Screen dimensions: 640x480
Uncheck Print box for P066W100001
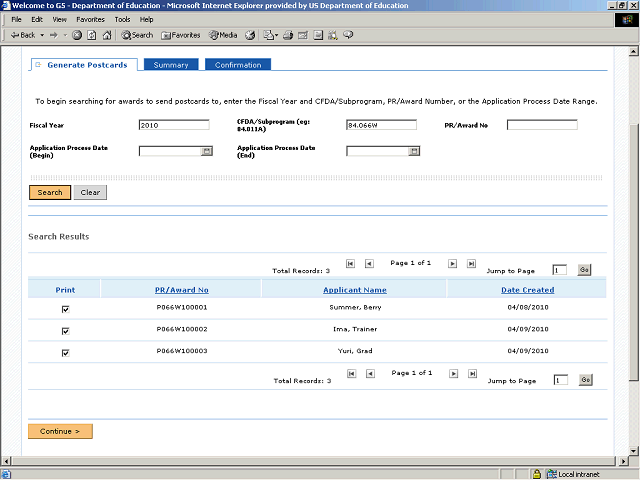[x=66, y=309]
